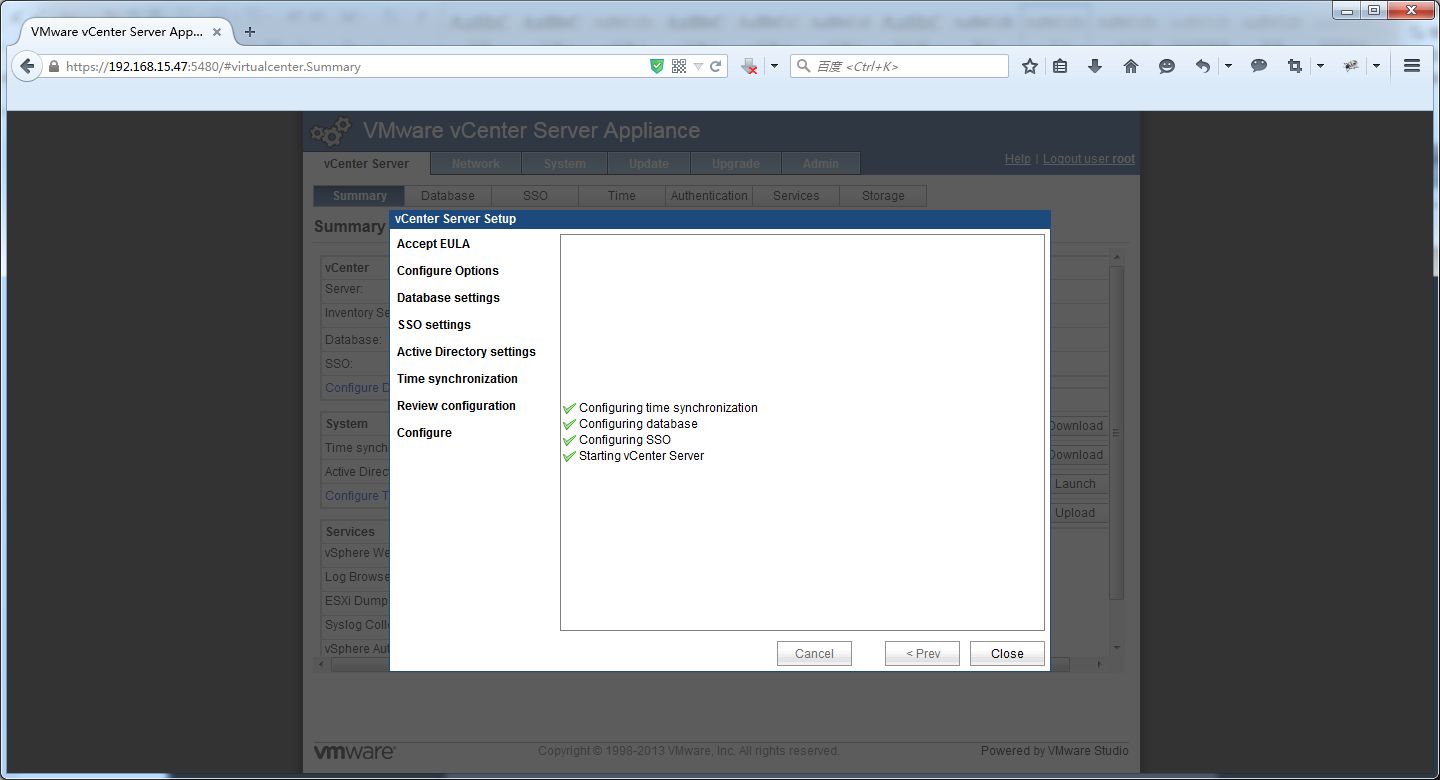Select Active Directory settings wizard step
The width and height of the screenshot is (1440, 780).
click(466, 352)
